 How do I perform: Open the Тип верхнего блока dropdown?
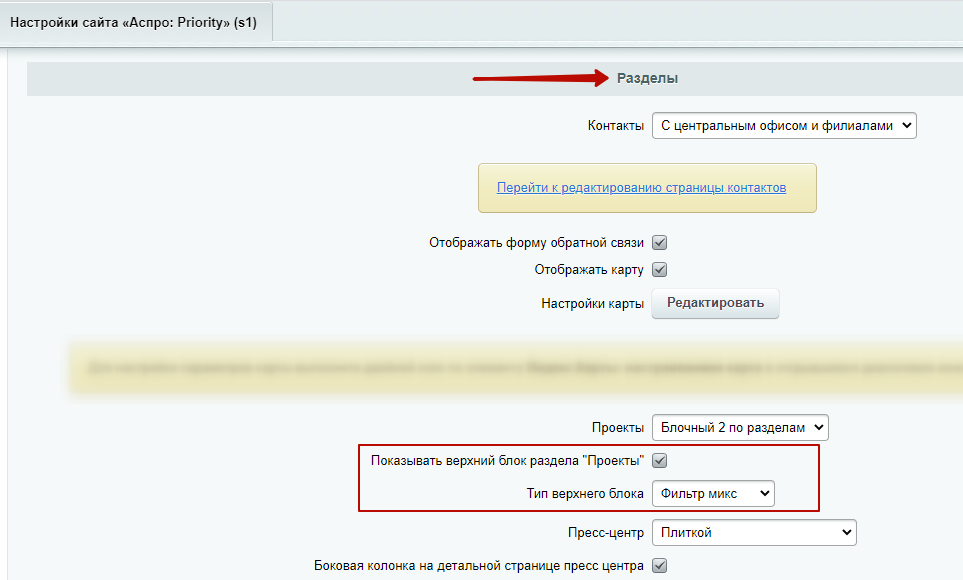[x=713, y=493]
